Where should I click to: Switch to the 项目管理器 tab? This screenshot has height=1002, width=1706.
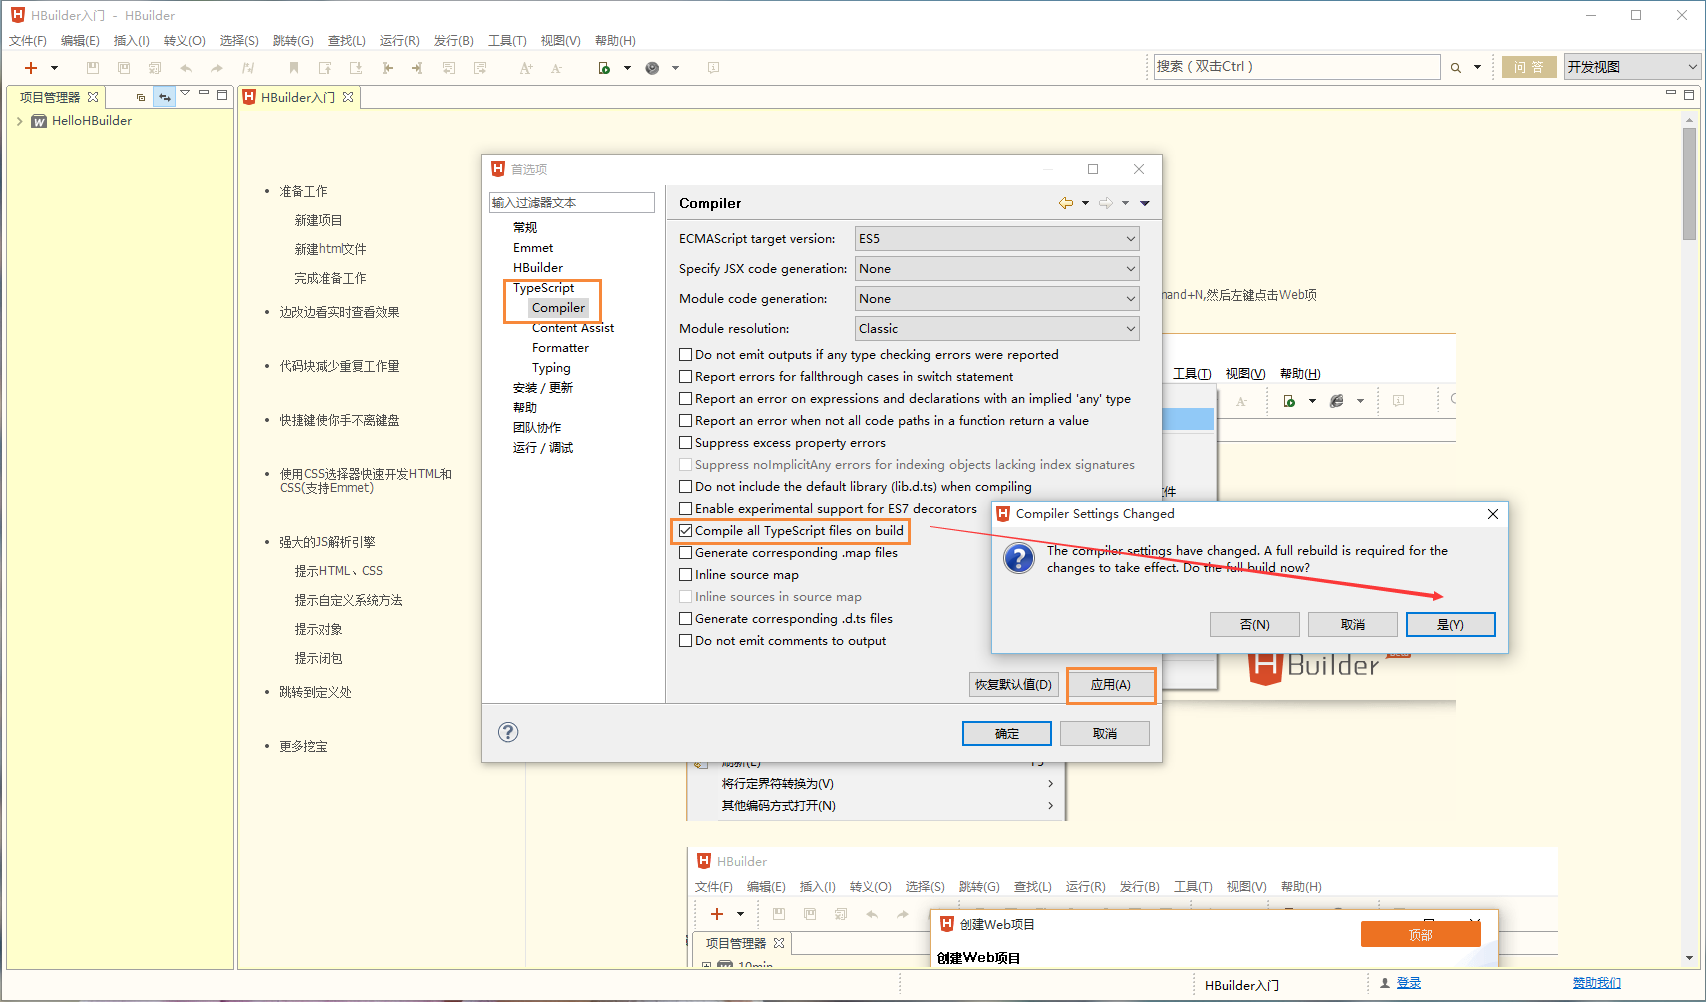(49, 96)
